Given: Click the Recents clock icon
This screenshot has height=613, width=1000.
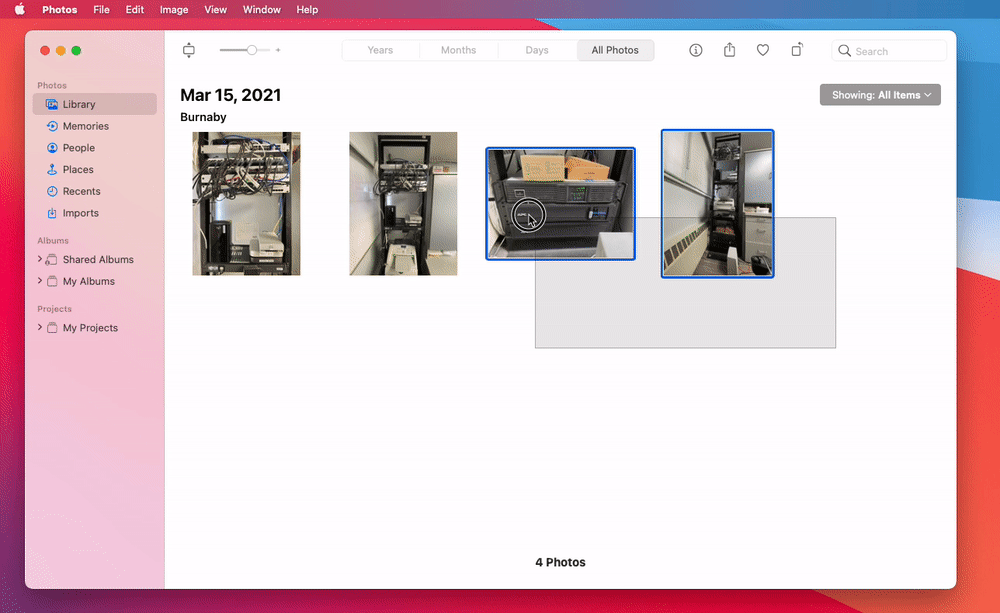Looking at the screenshot, I should pos(52,191).
